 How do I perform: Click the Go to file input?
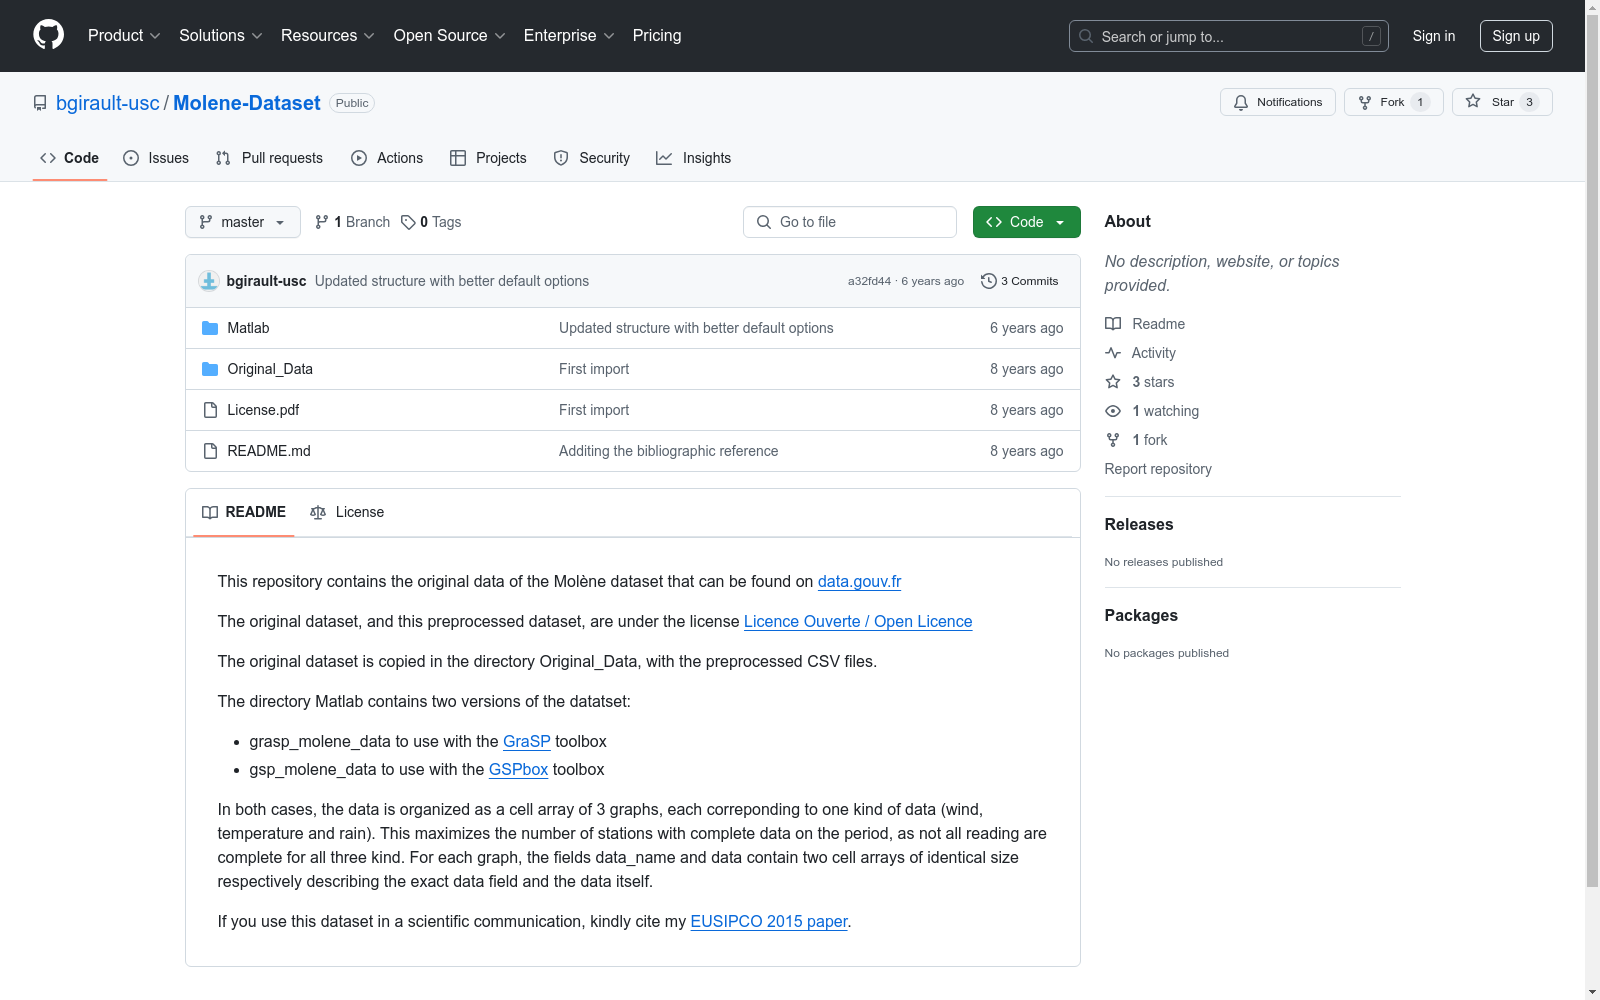(x=850, y=222)
